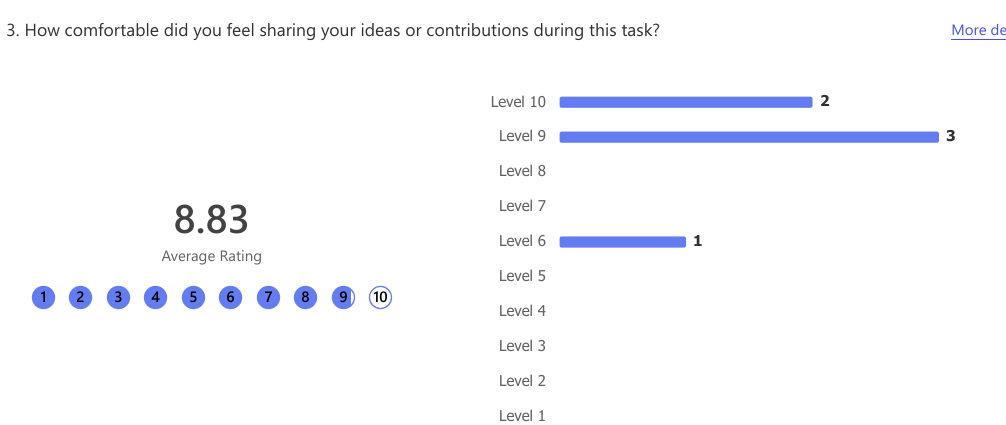Screen dimensions: 1006x425
Task: Click the unfilled rating circle 10
Action: pyautogui.click(x=380, y=297)
